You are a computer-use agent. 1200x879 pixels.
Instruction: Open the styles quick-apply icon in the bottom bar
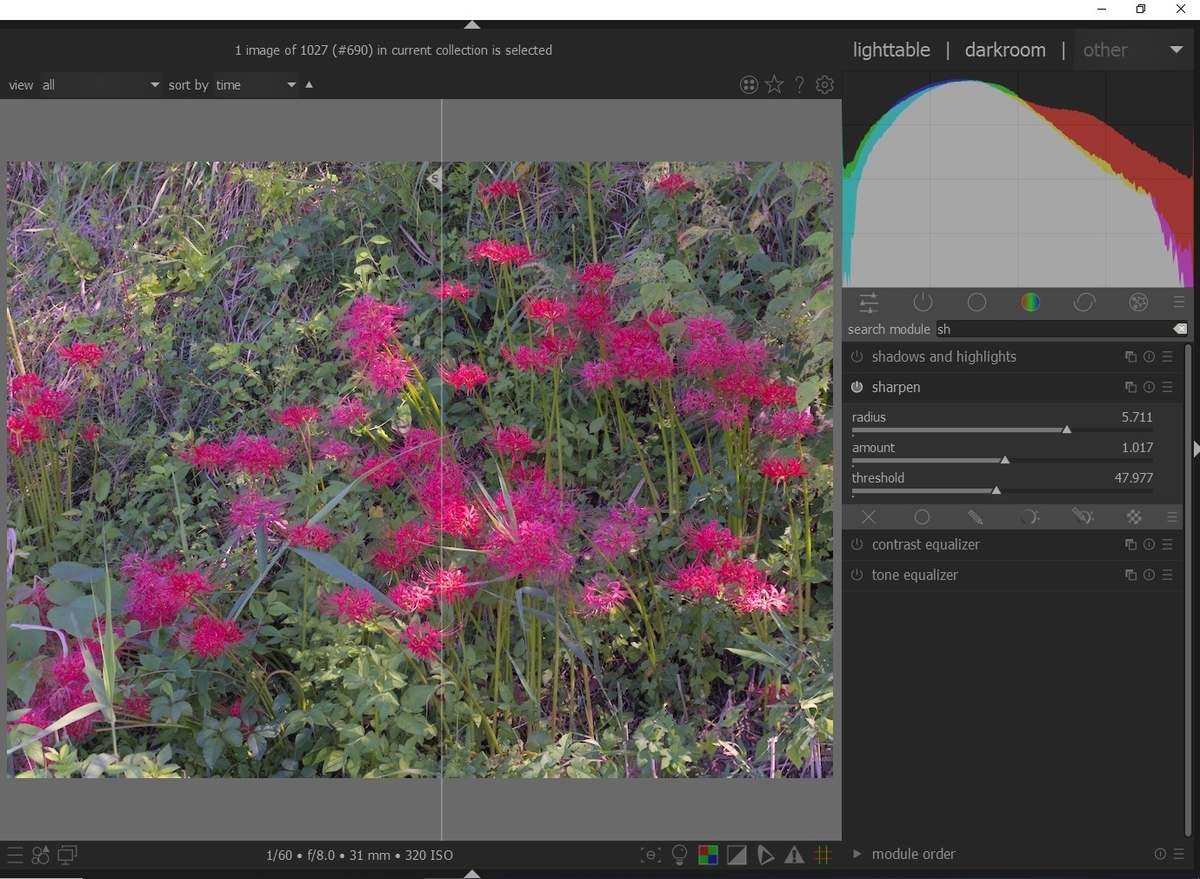click(40, 855)
